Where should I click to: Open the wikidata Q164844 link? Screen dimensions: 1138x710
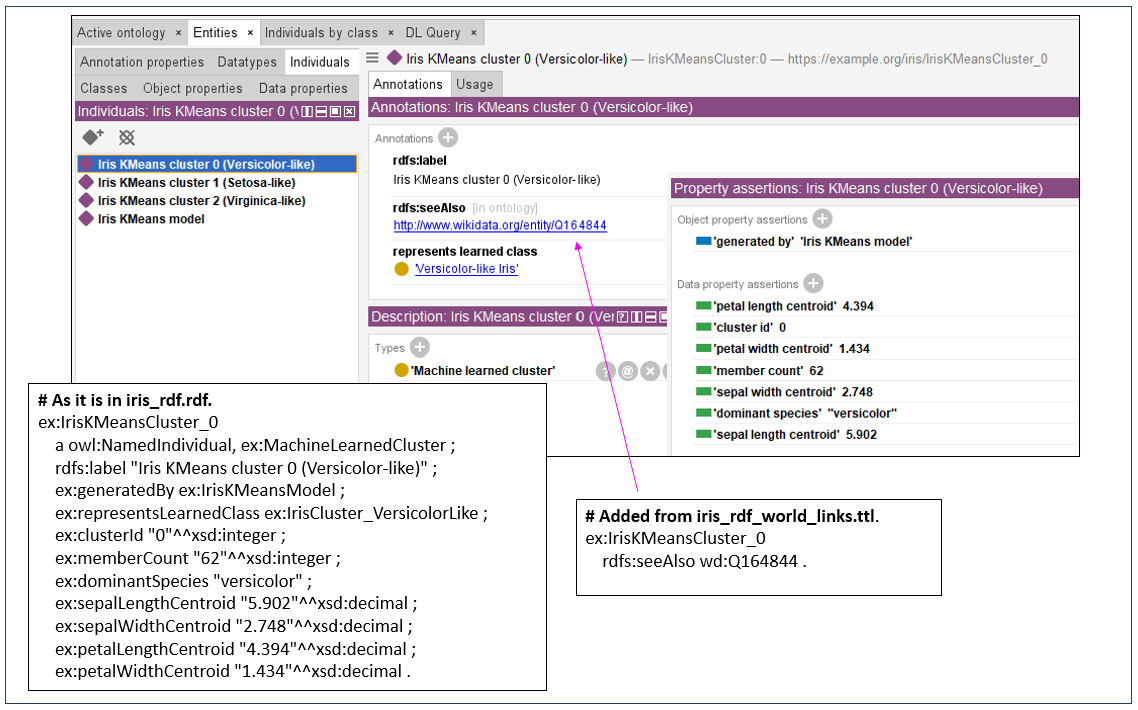pos(499,225)
